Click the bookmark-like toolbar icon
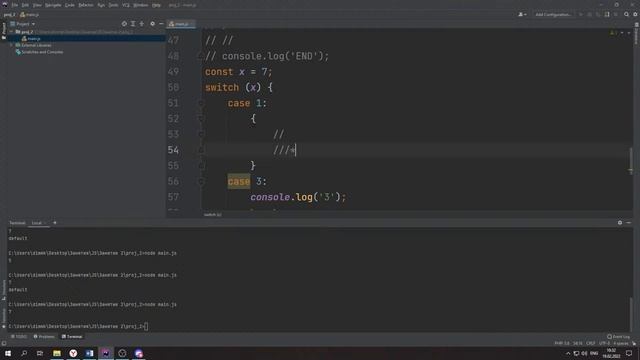 tap(607, 14)
